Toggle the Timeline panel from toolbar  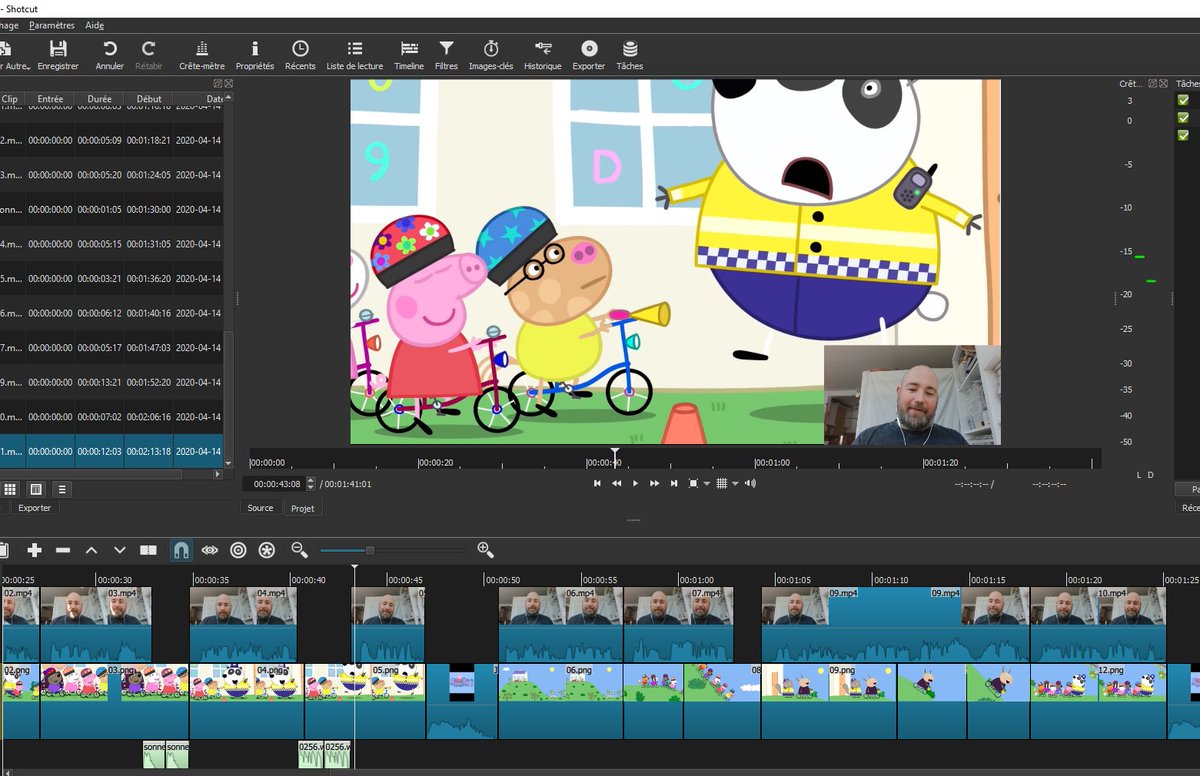point(409,55)
